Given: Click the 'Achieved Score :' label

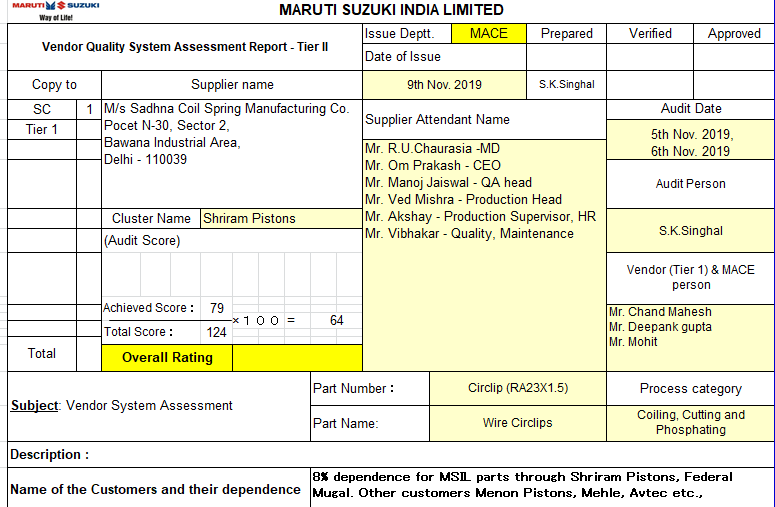Looking at the screenshot, I should 148,308.
